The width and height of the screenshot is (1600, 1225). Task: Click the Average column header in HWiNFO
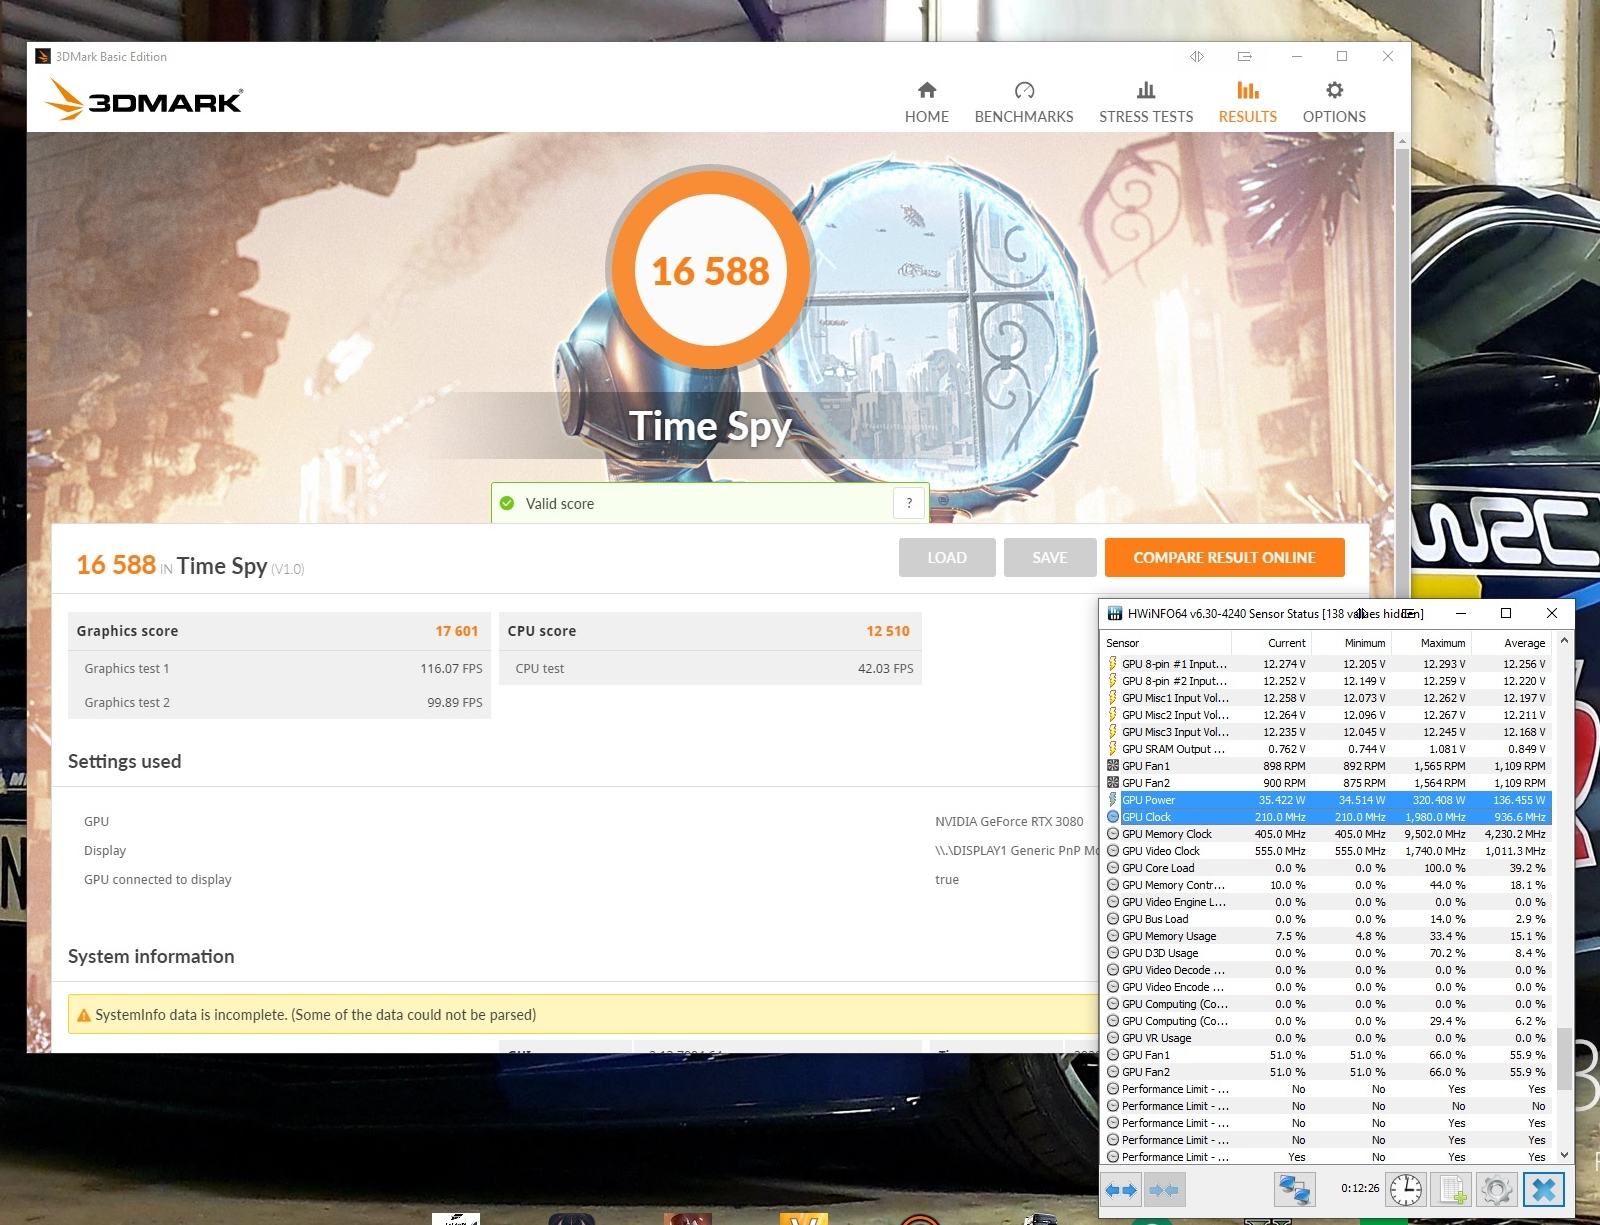1511,643
